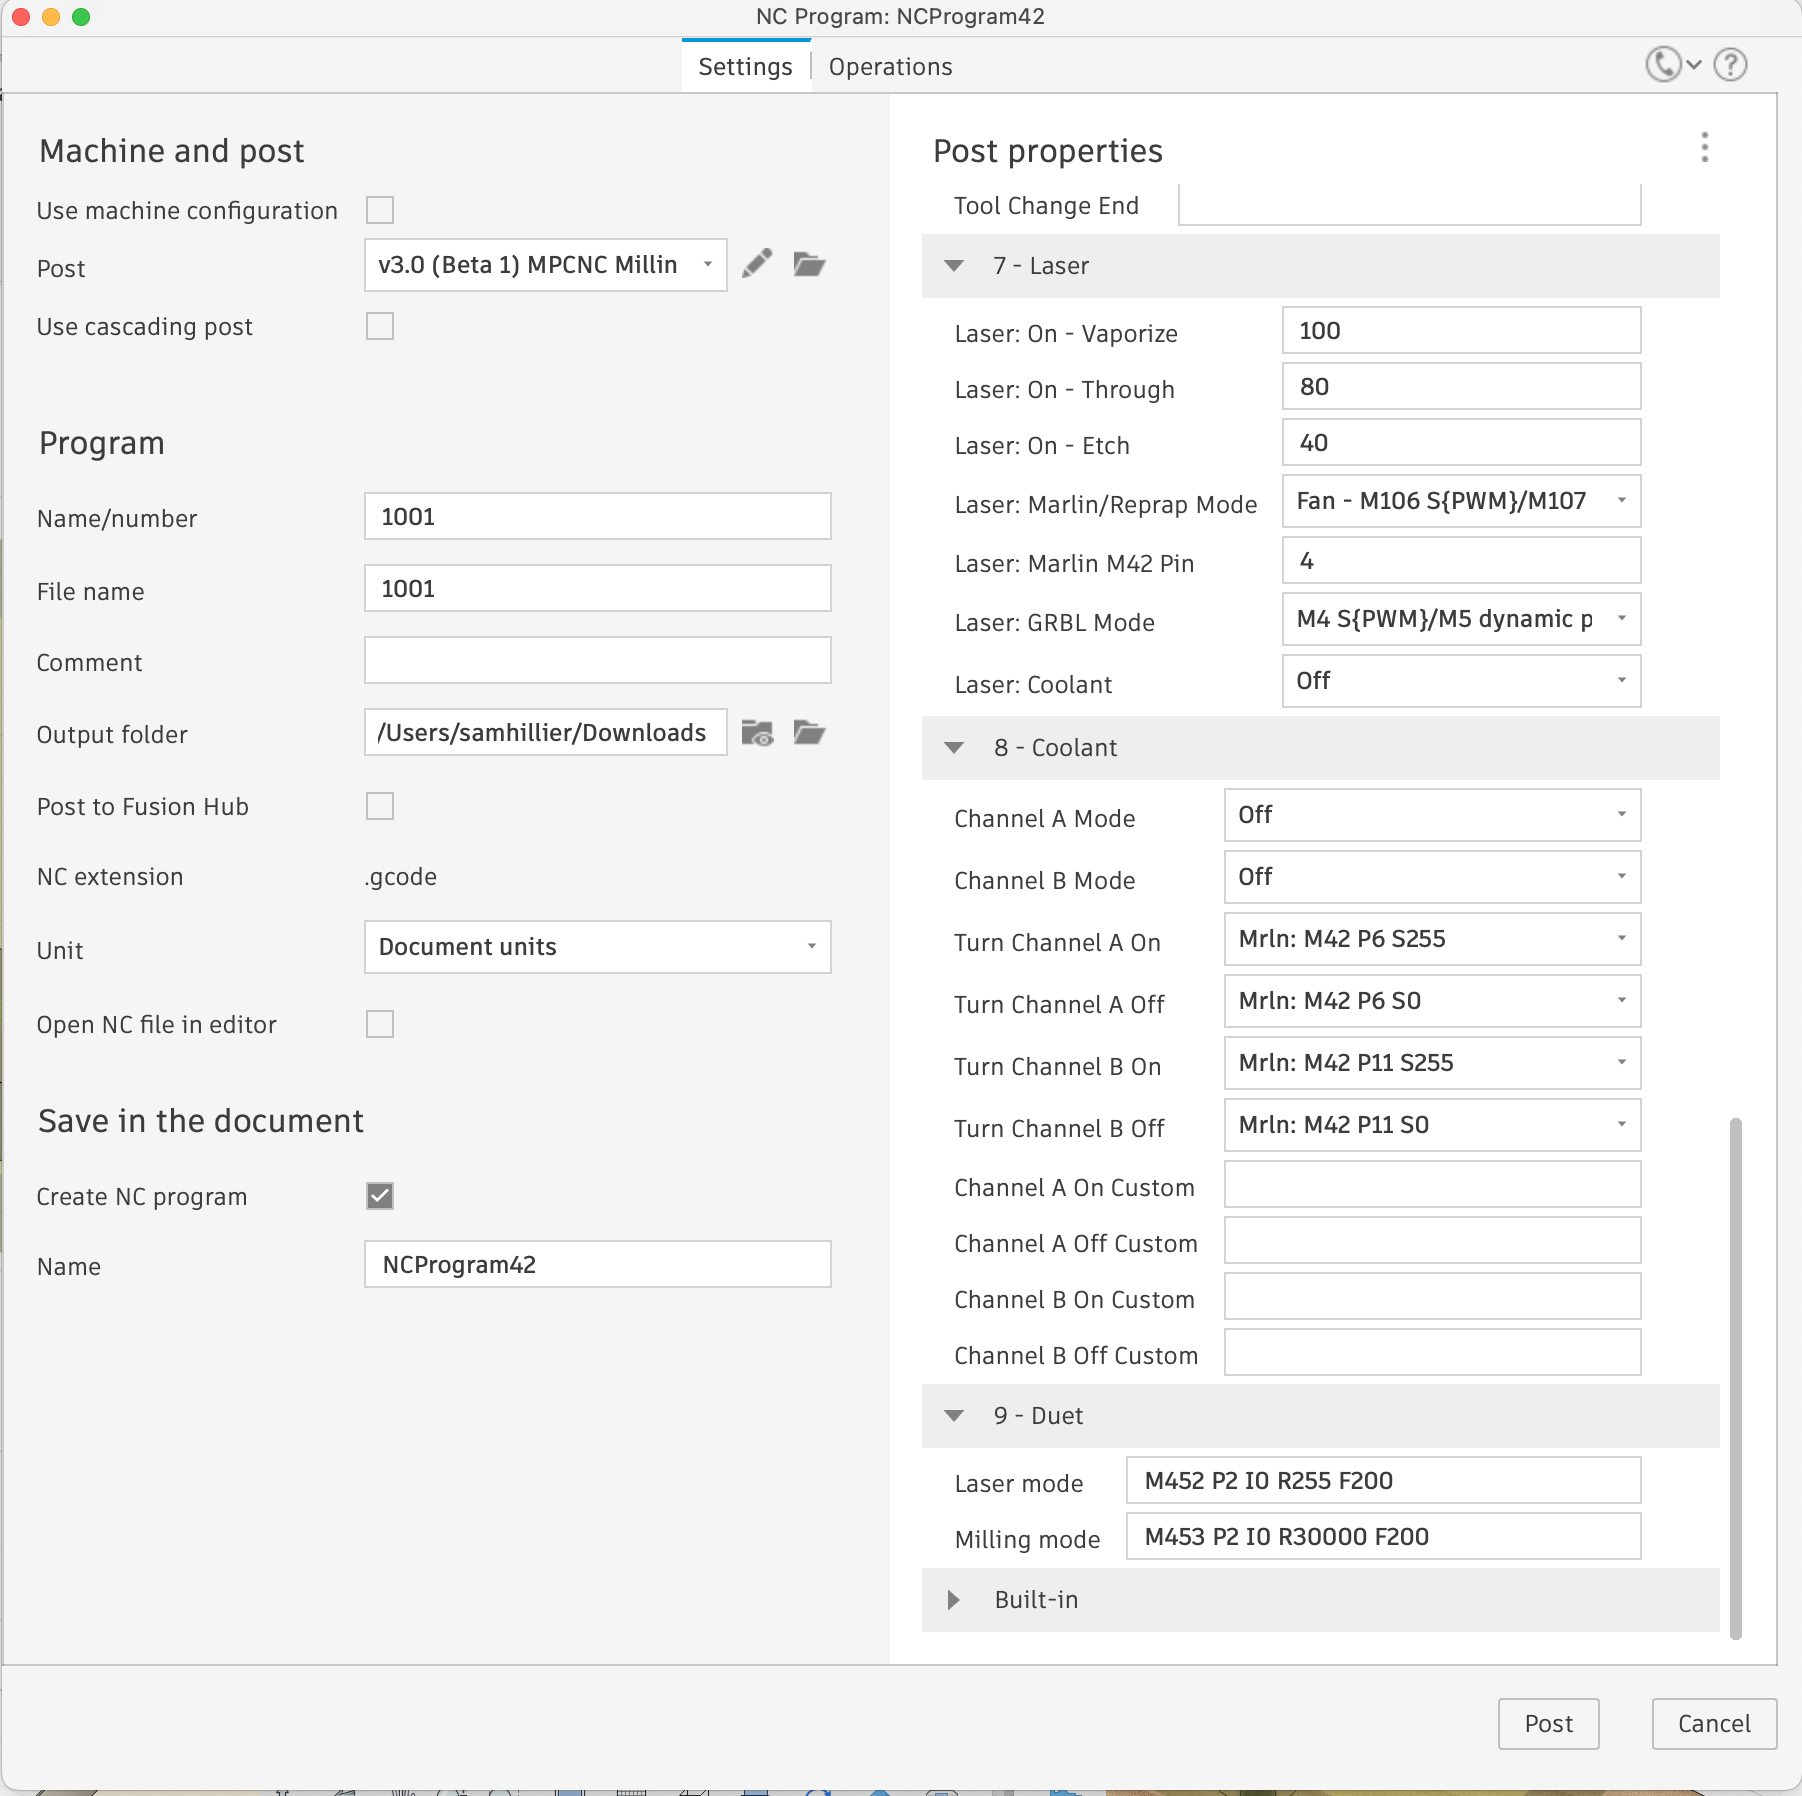Click the phone support icon
Screen dimensions: 1802x1796
(x=1663, y=65)
